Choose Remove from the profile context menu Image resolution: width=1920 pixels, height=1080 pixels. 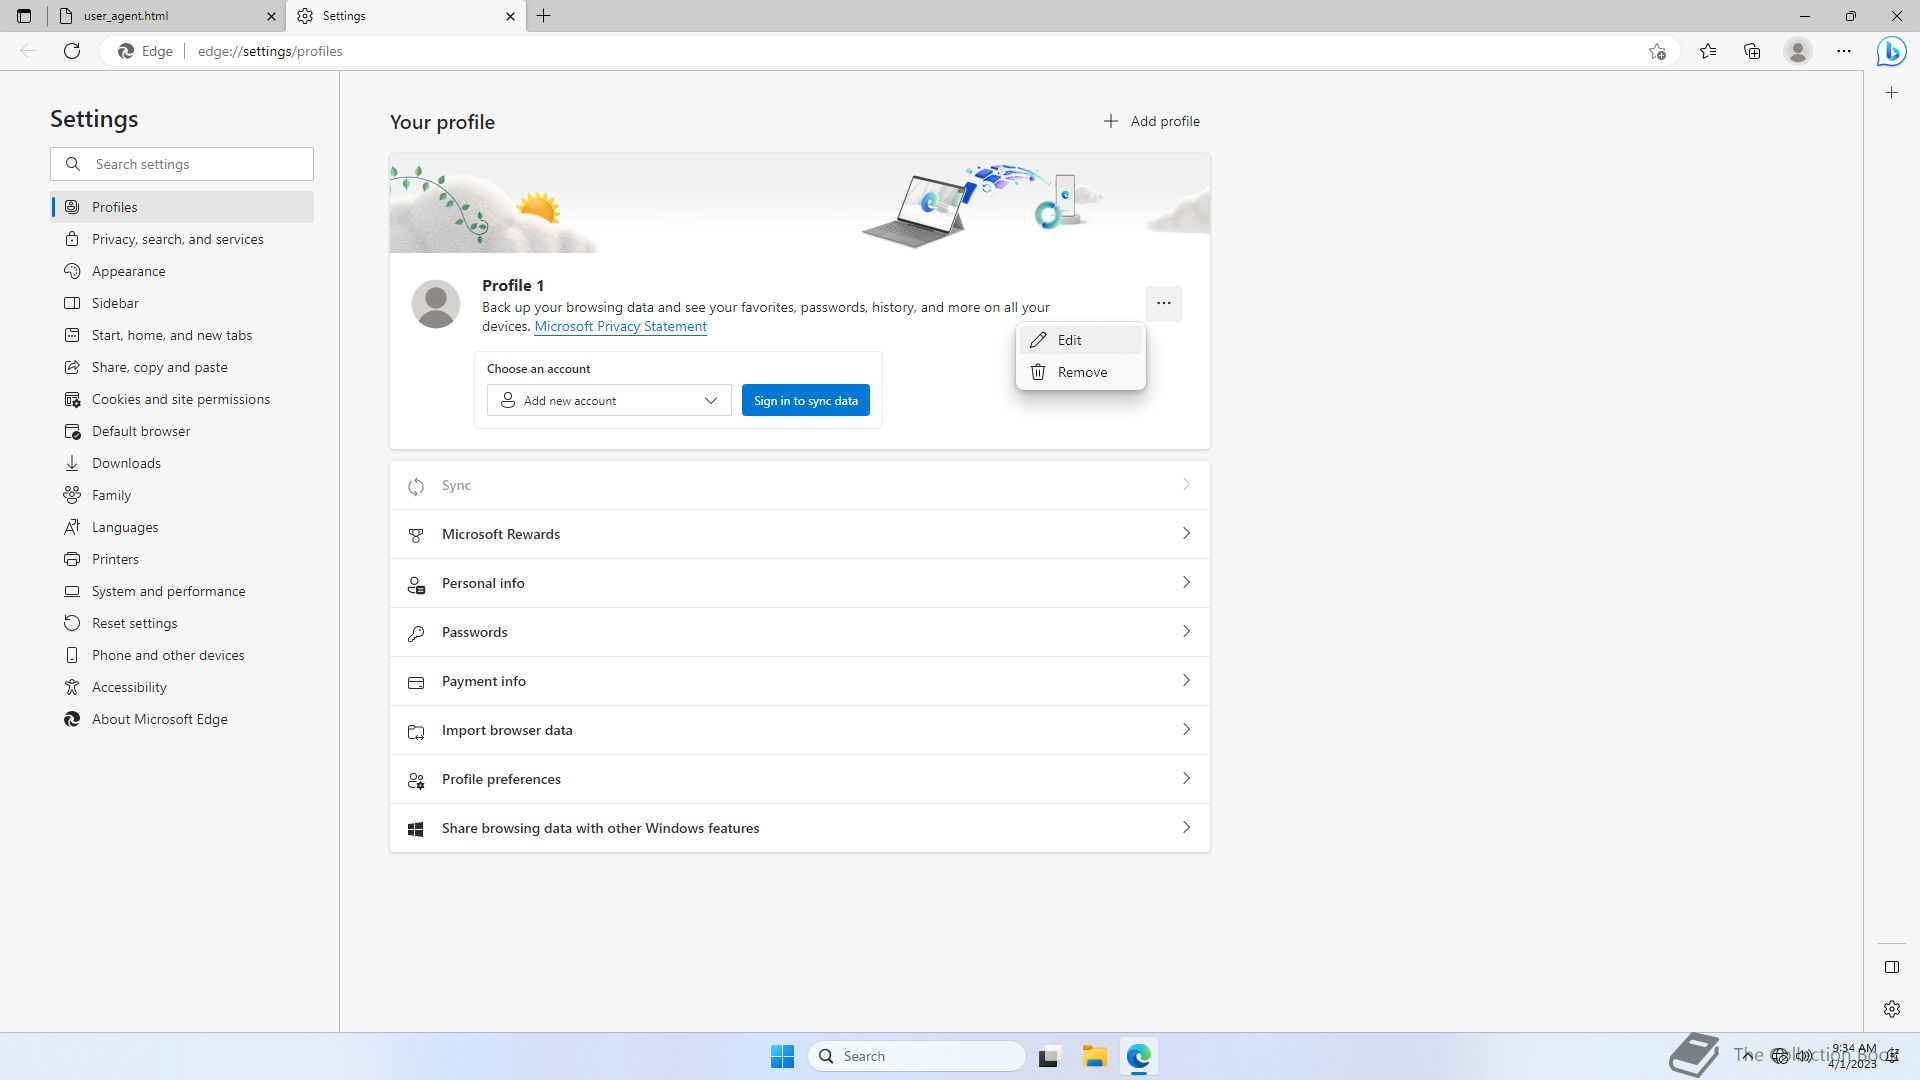point(1080,372)
